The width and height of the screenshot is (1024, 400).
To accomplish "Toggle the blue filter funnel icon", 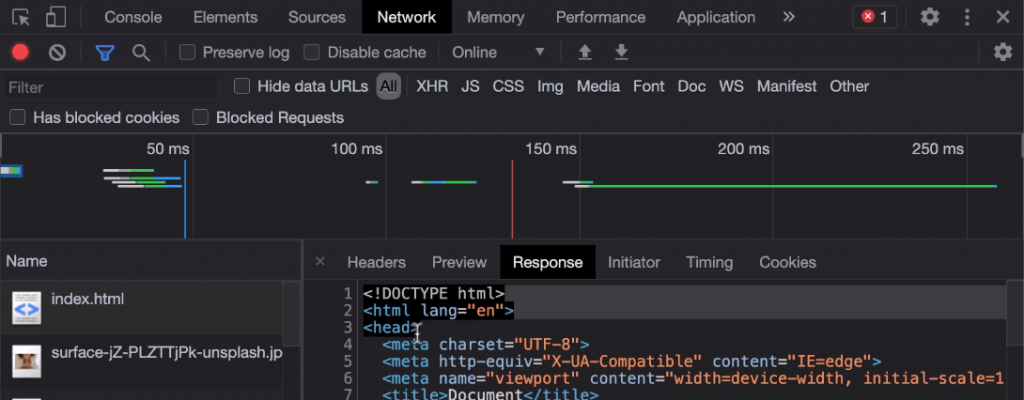I will (104, 52).
